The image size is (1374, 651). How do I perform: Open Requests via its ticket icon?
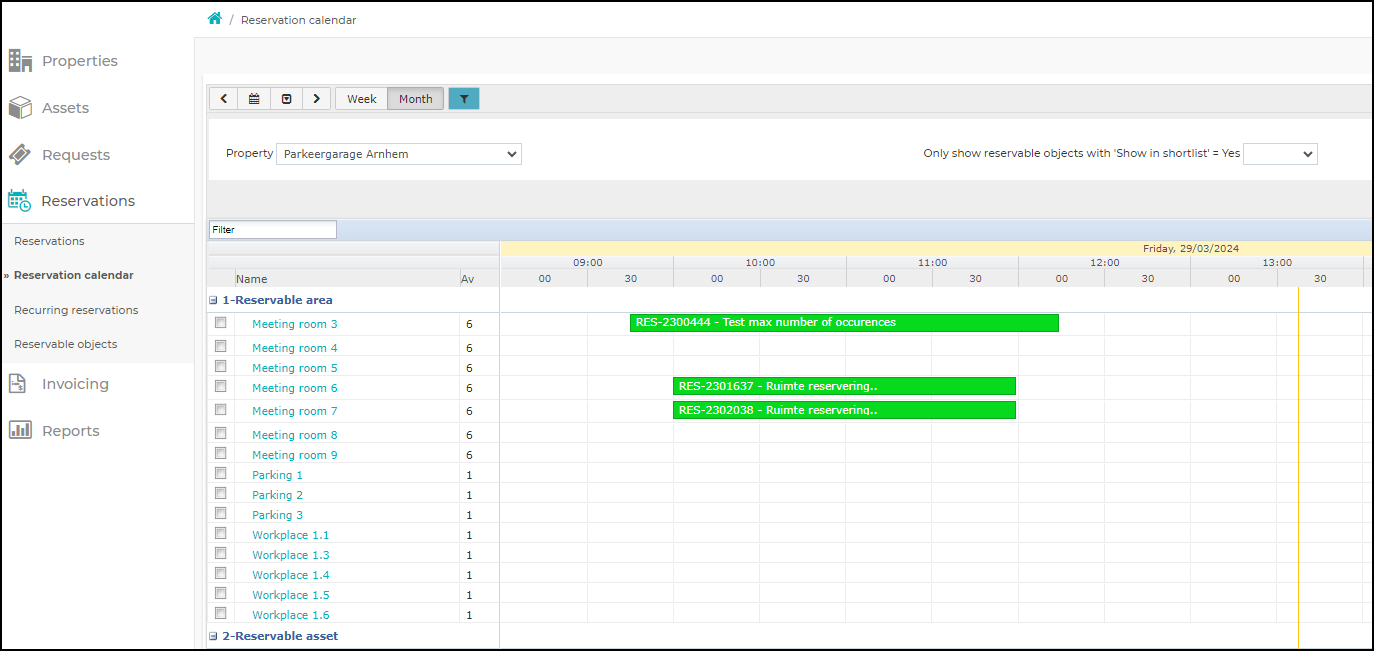tap(20, 155)
